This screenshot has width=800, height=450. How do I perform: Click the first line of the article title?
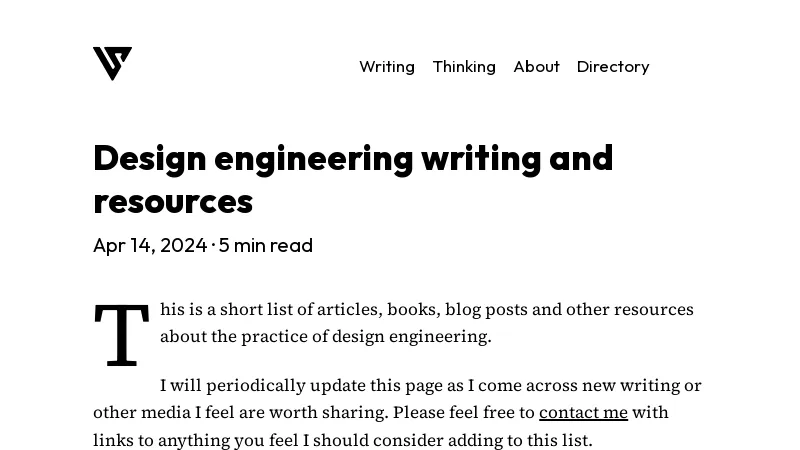pyautogui.click(x=353, y=158)
